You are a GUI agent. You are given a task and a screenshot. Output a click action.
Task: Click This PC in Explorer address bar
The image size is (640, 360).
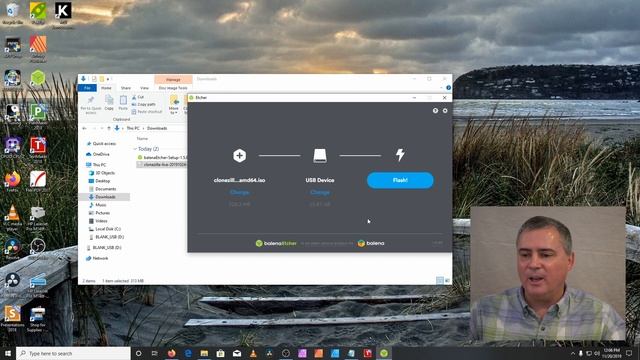click(133, 128)
